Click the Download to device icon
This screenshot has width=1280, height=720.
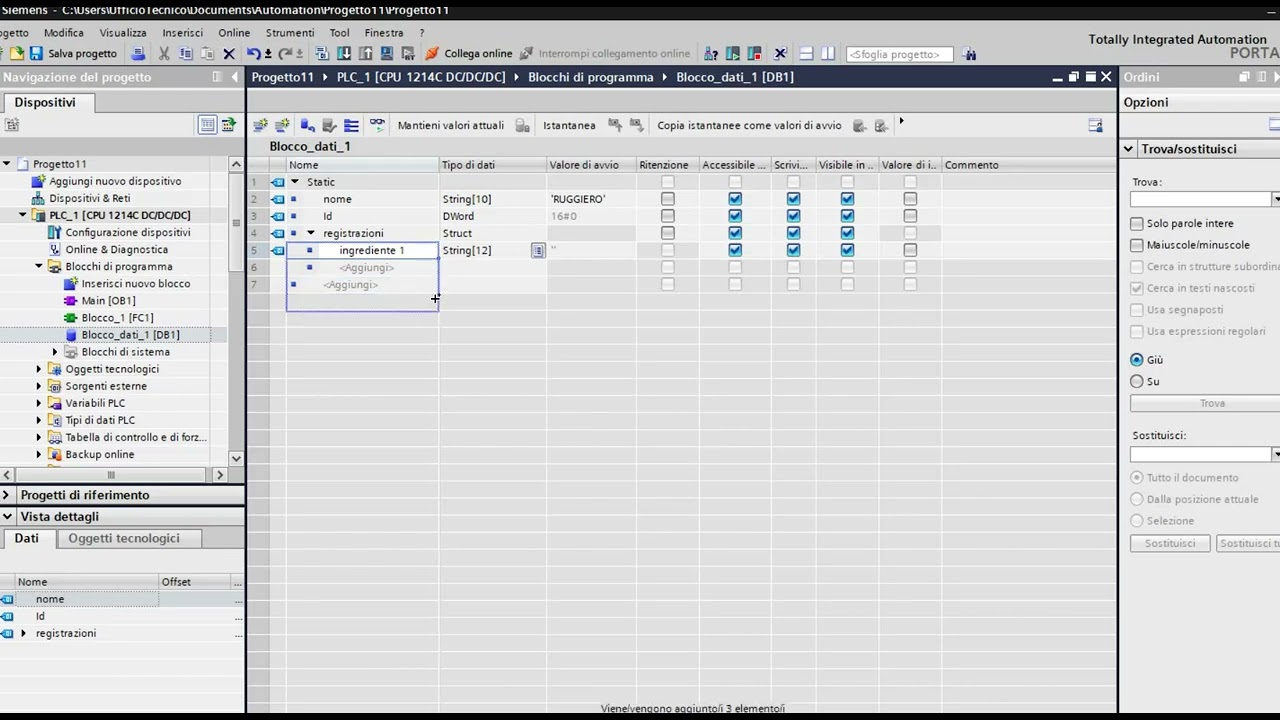click(344, 54)
